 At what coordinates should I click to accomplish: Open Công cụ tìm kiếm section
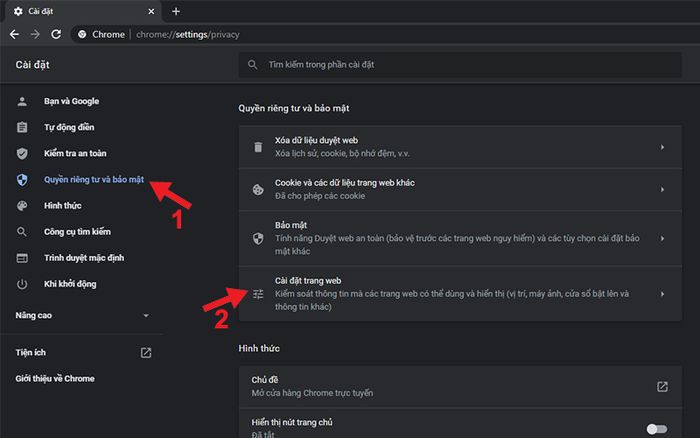[x=77, y=232]
